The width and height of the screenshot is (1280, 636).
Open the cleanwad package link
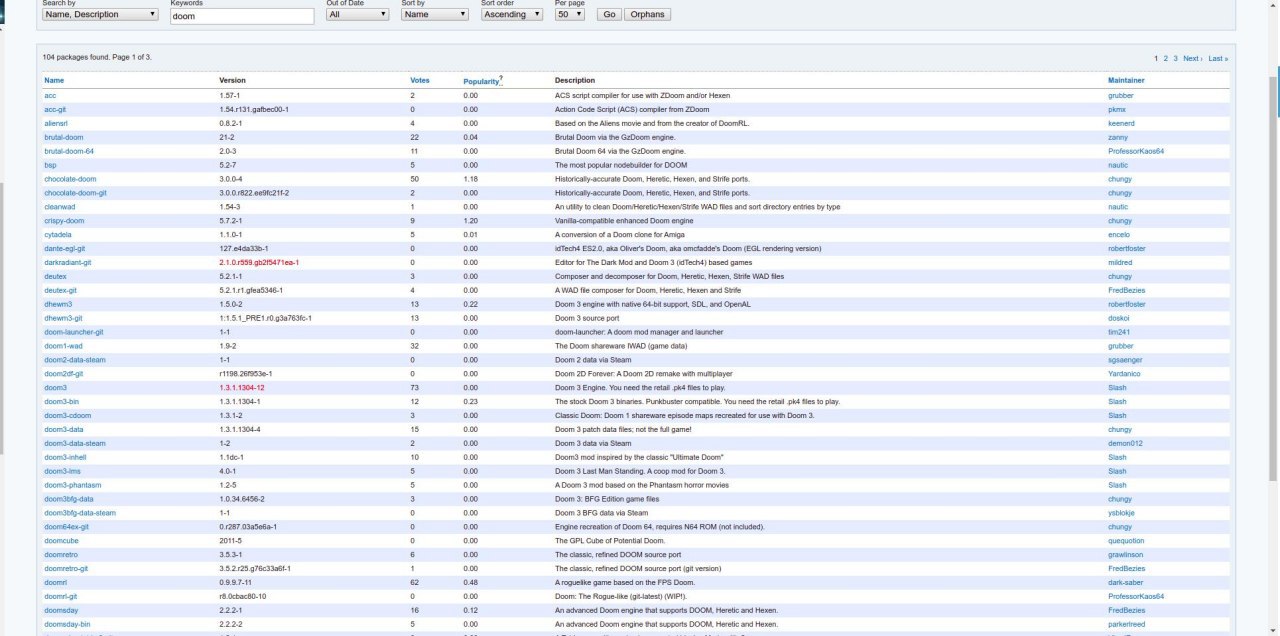(x=59, y=207)
